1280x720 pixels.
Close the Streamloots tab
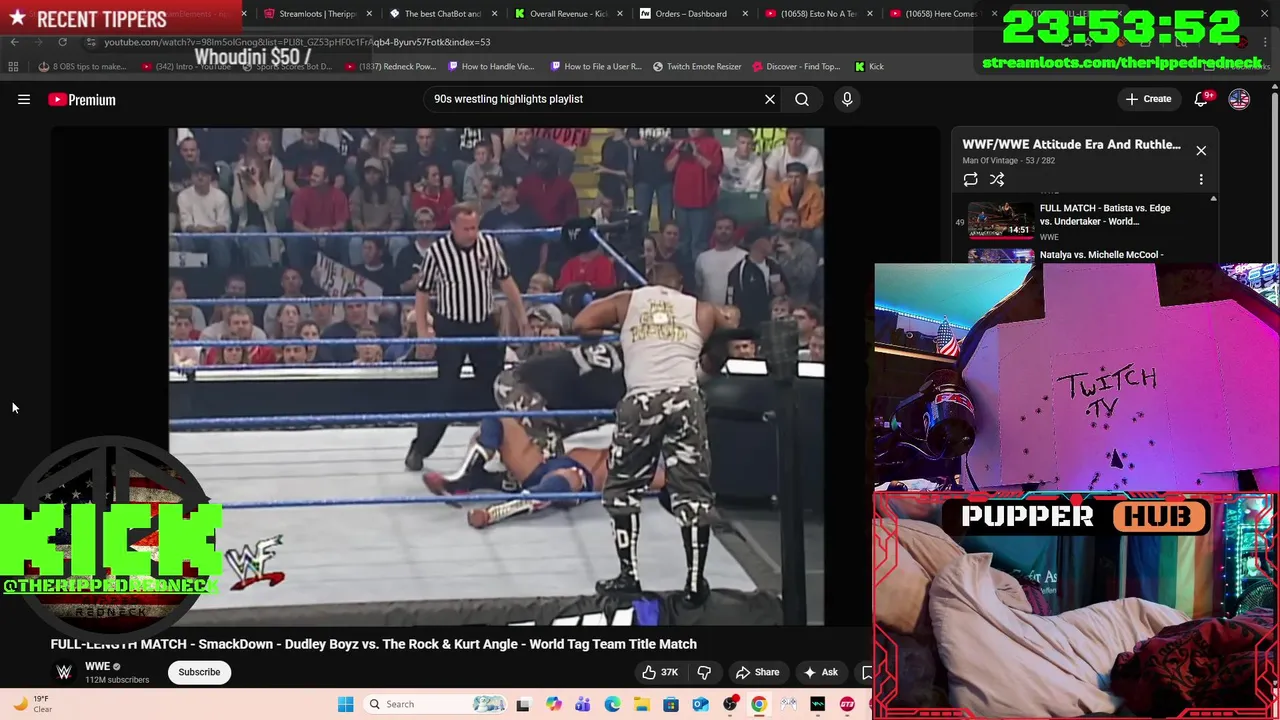coord(369,14)
